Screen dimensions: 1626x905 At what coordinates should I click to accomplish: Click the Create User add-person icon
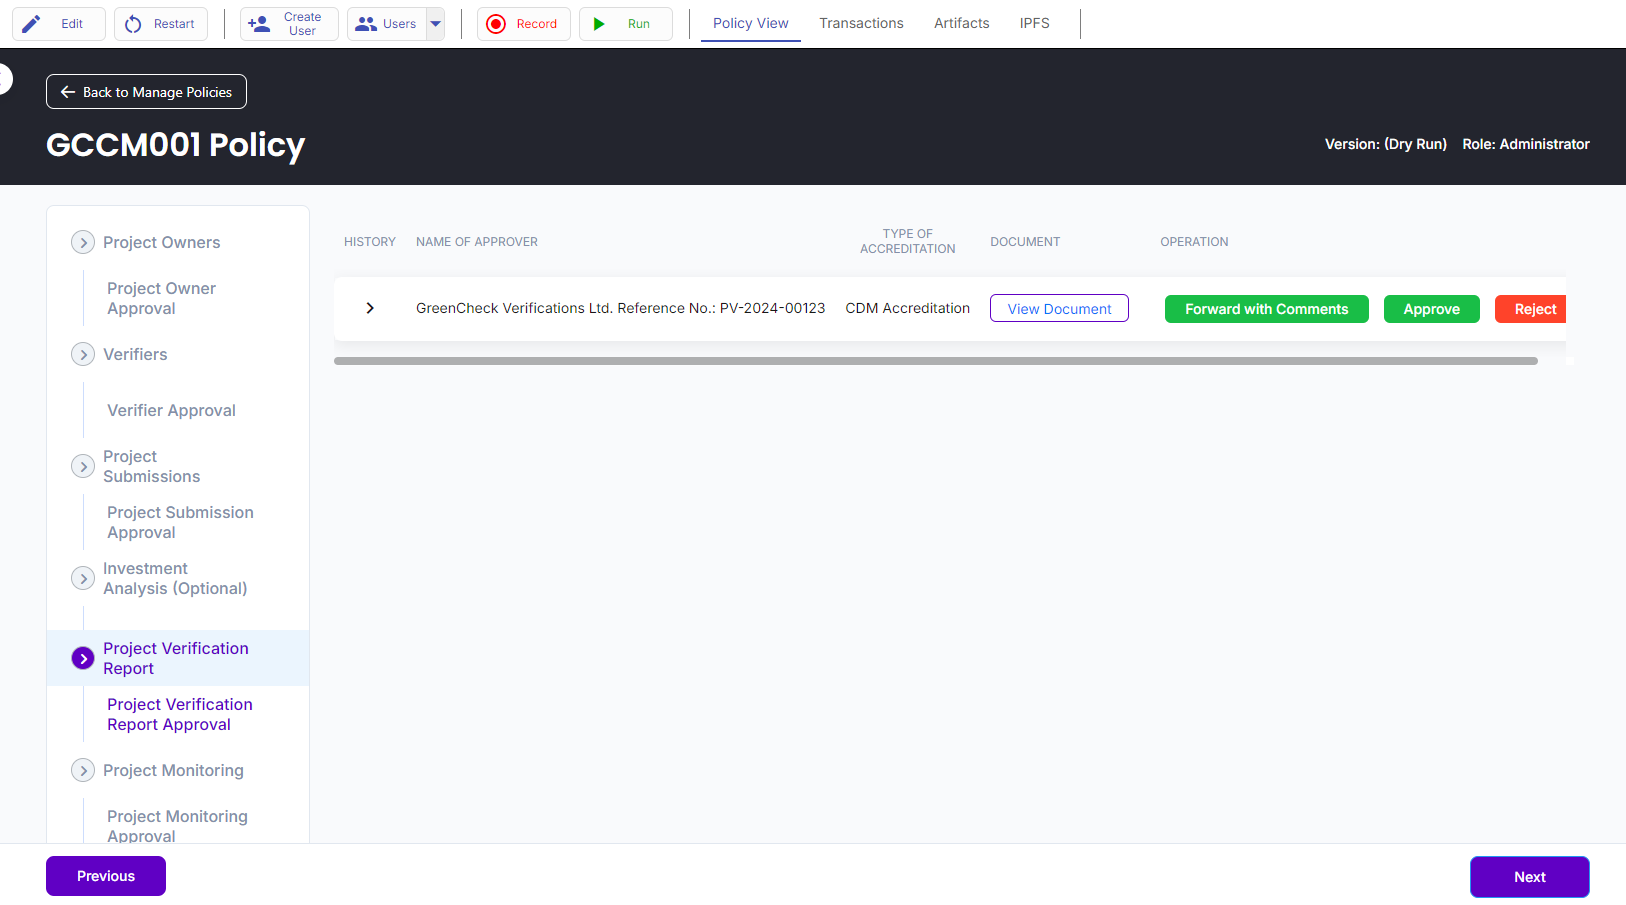tap(259, 24)
